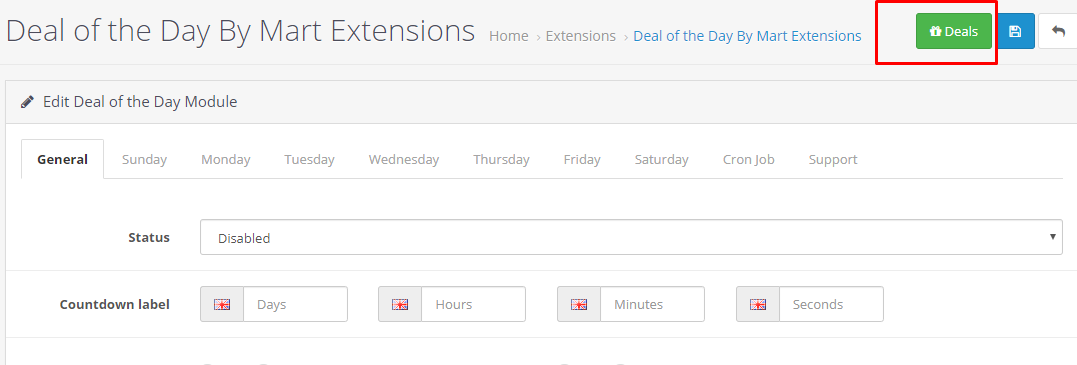Viewport: 1077px width, 365px height.
Task: Click Deal of the Day breadcrumb link
Action: tap(747, 36)
